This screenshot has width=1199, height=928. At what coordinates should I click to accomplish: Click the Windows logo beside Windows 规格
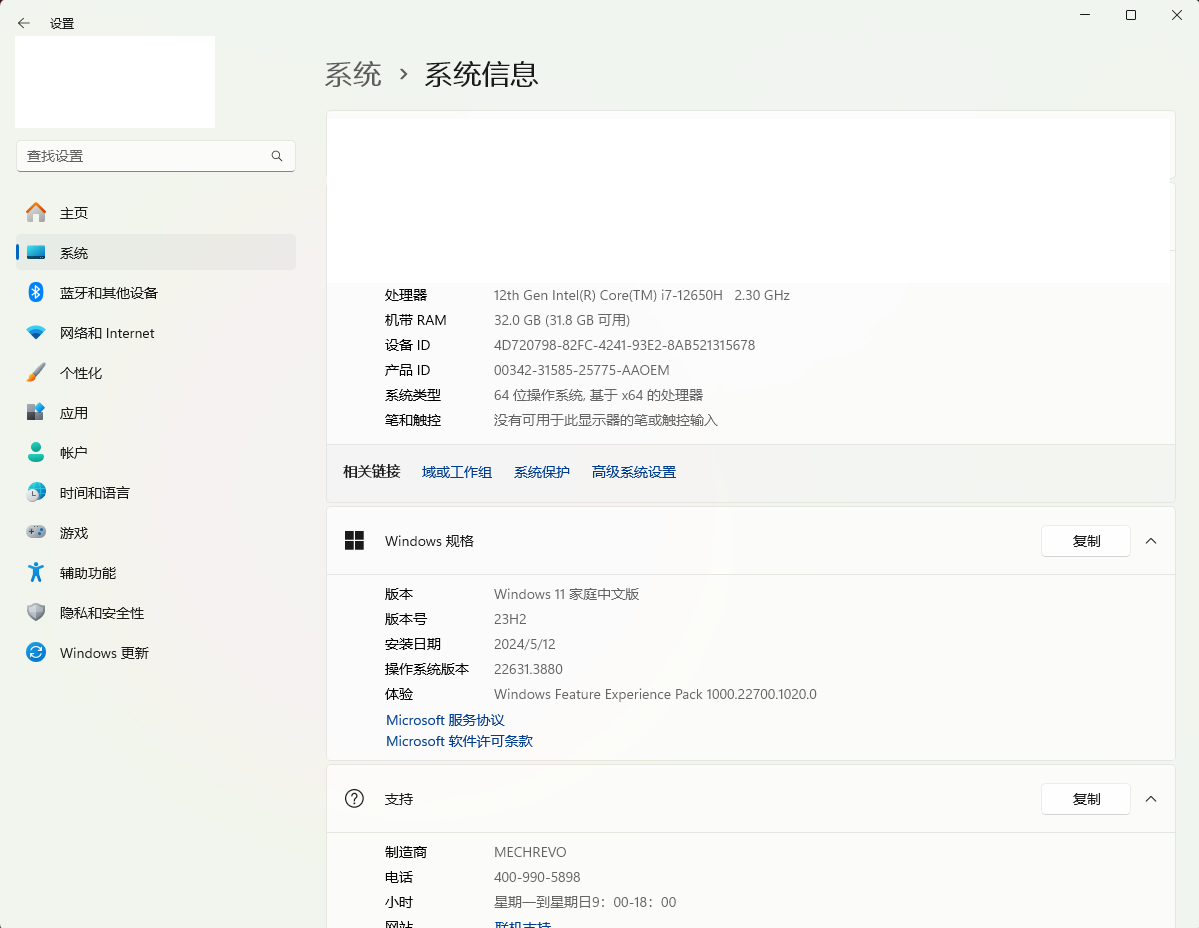click(x=354, y=540)
